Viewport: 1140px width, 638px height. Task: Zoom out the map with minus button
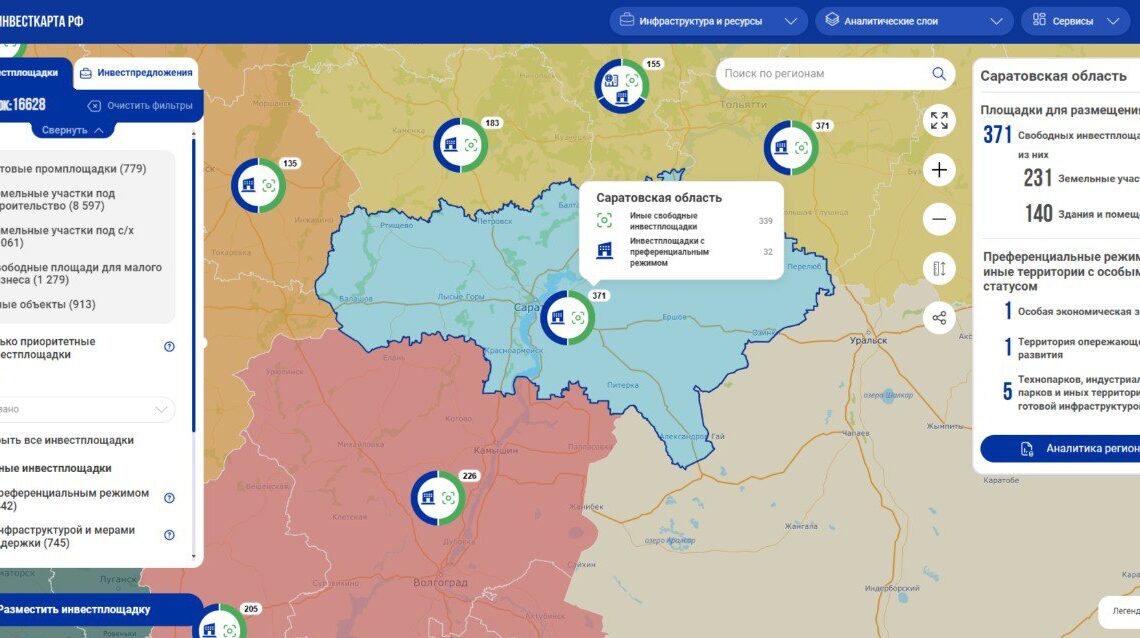click(939, 219)
